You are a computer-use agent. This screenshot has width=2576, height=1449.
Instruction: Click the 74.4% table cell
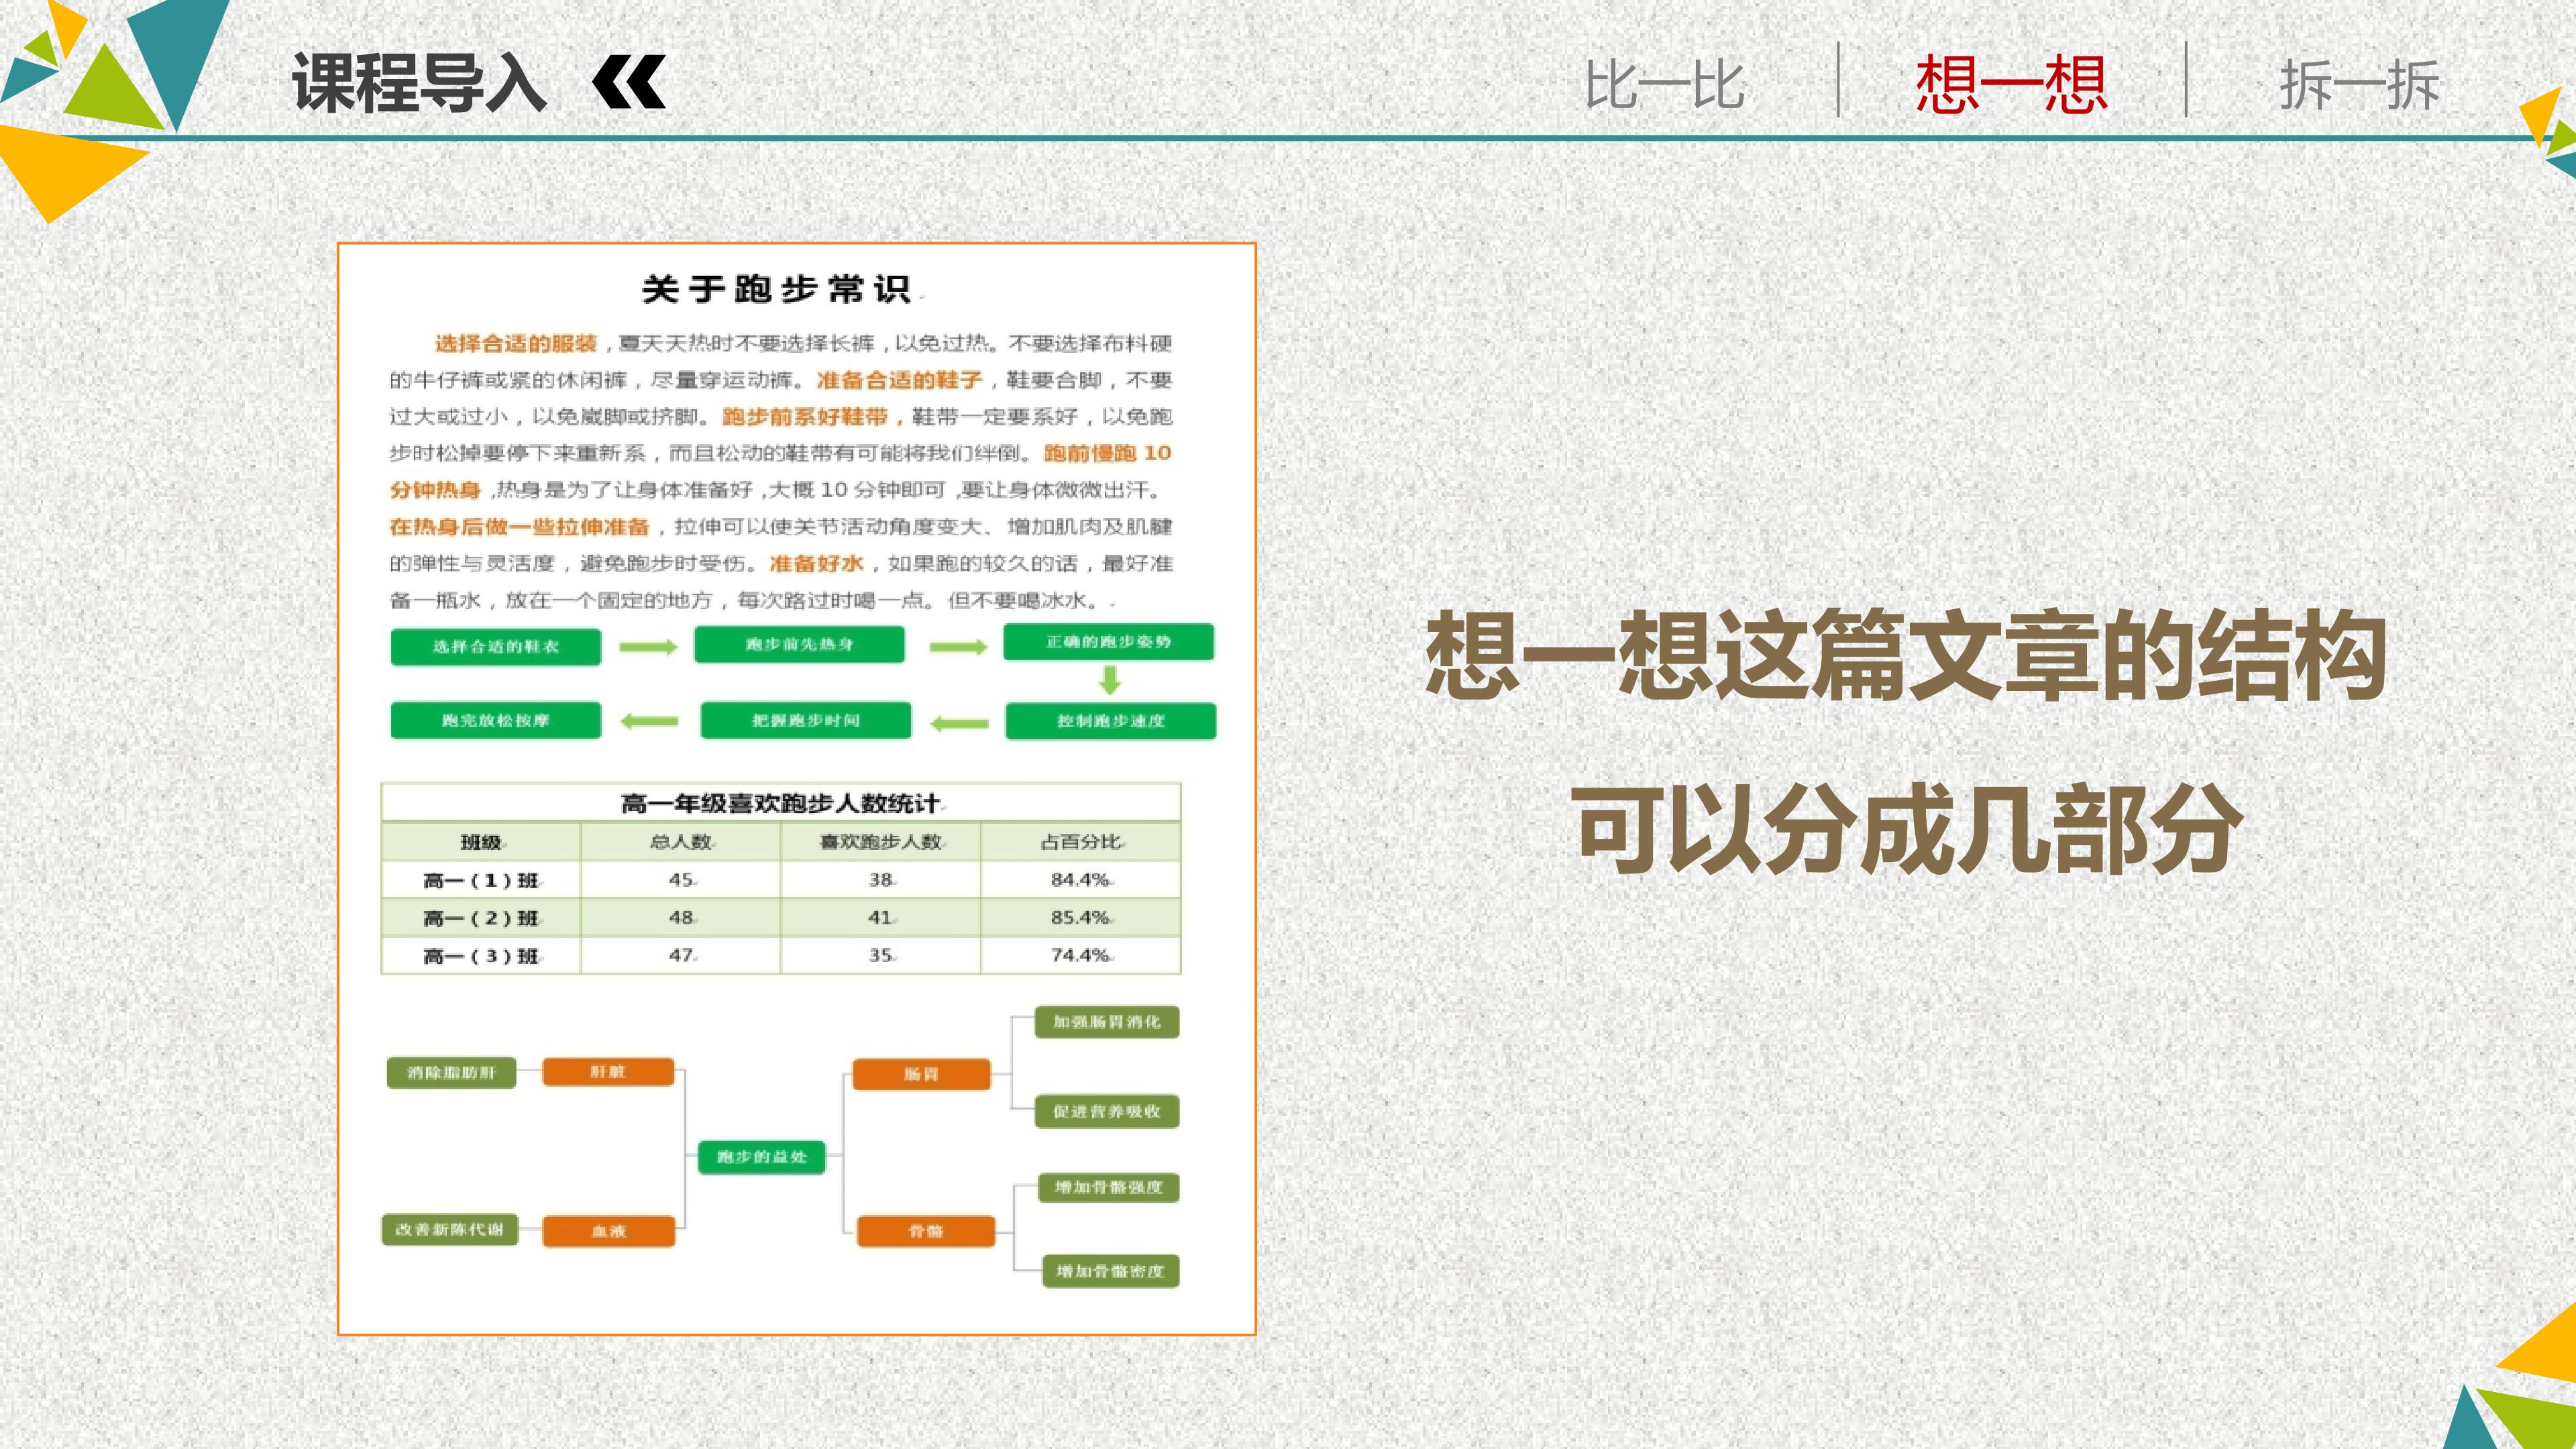coord(1081,955)
